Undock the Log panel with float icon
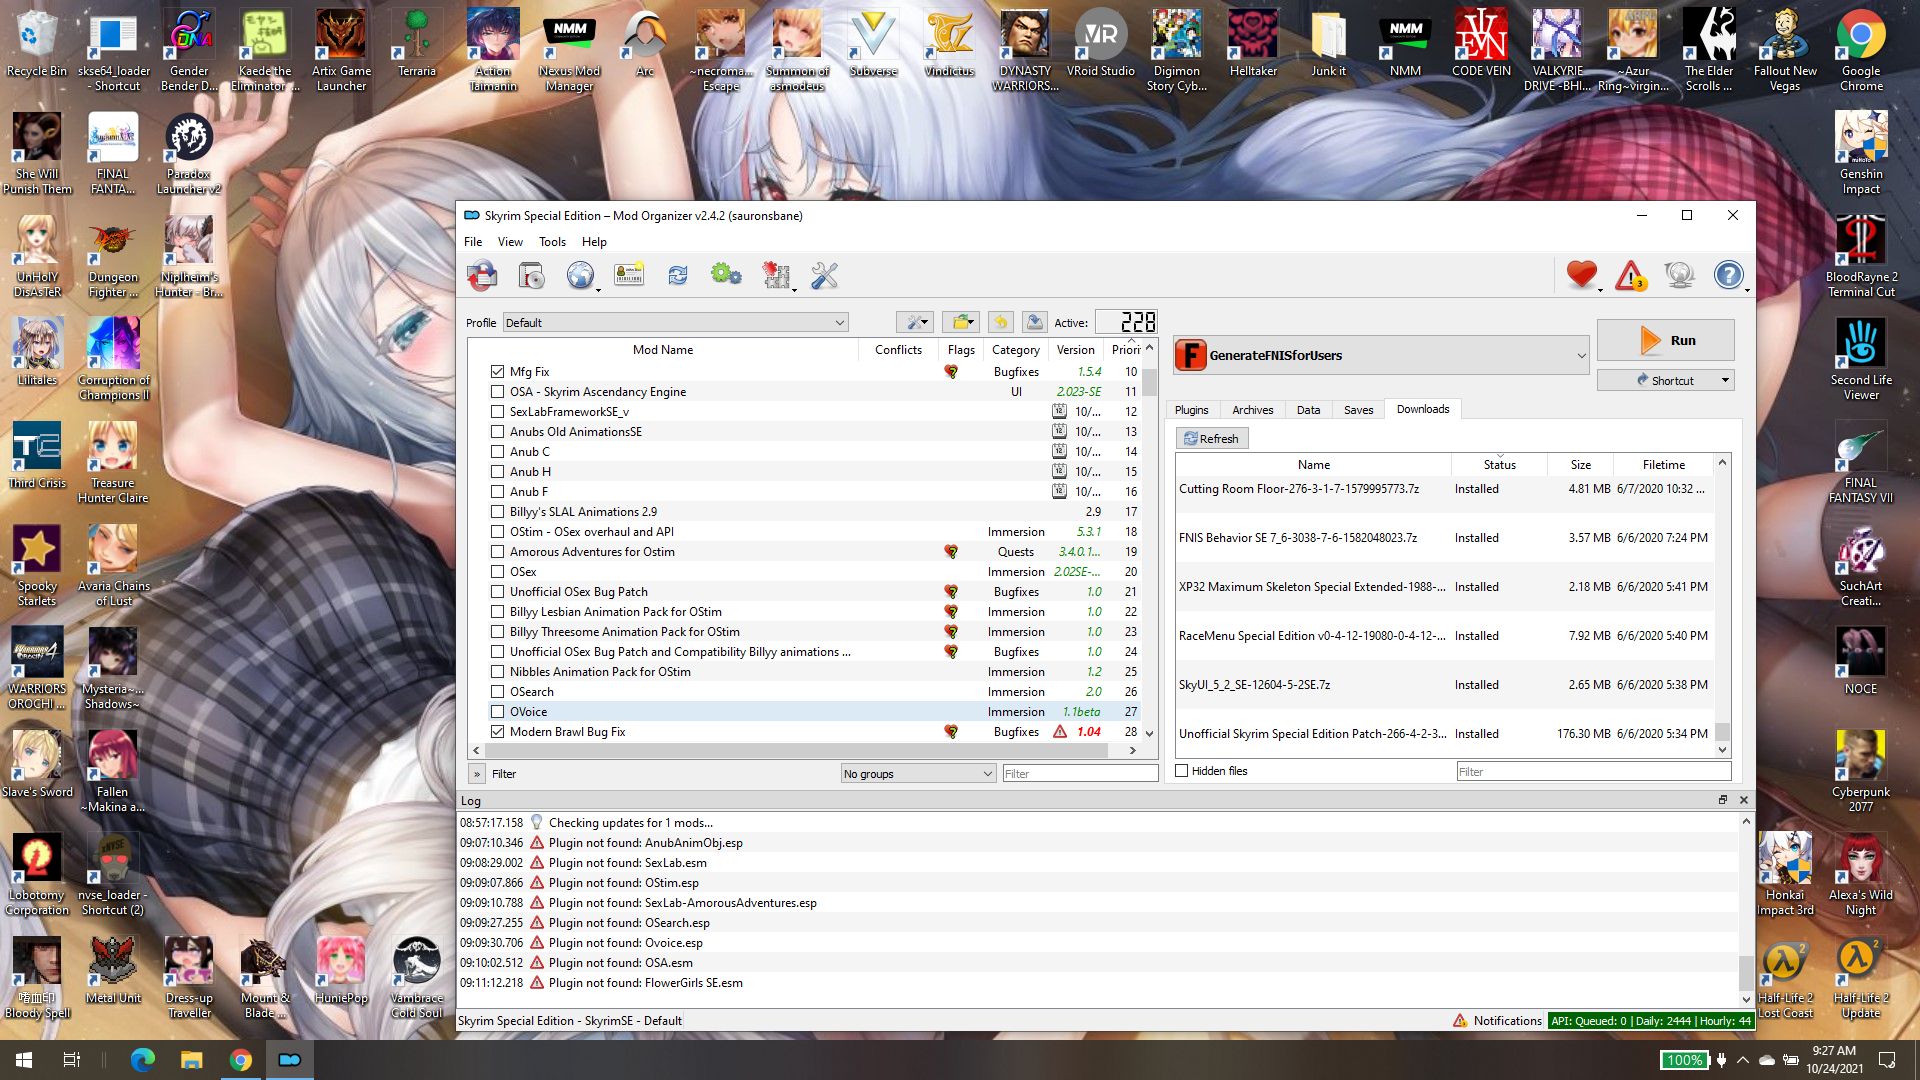Image resolution: width=1920 pixels, height=1080 pixels. pos(1723,800)
